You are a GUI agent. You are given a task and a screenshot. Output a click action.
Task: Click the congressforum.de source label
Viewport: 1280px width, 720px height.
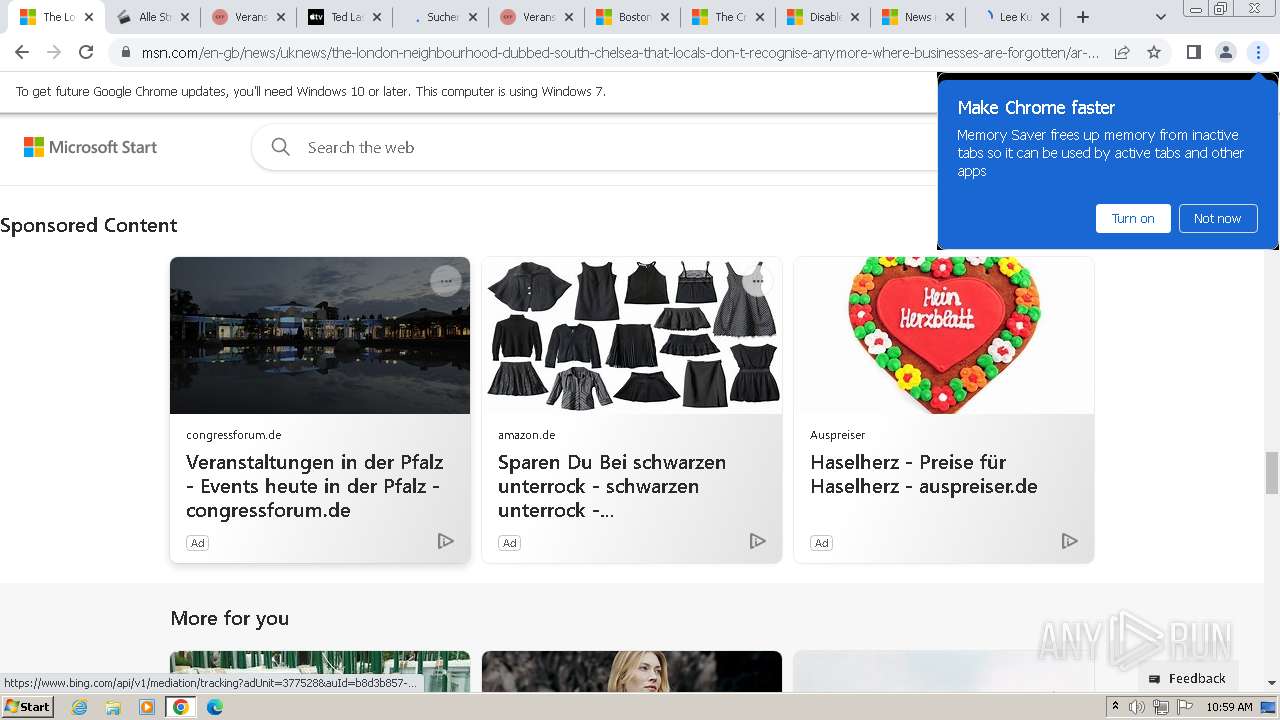pyautogui.click(x=234, y=435)
